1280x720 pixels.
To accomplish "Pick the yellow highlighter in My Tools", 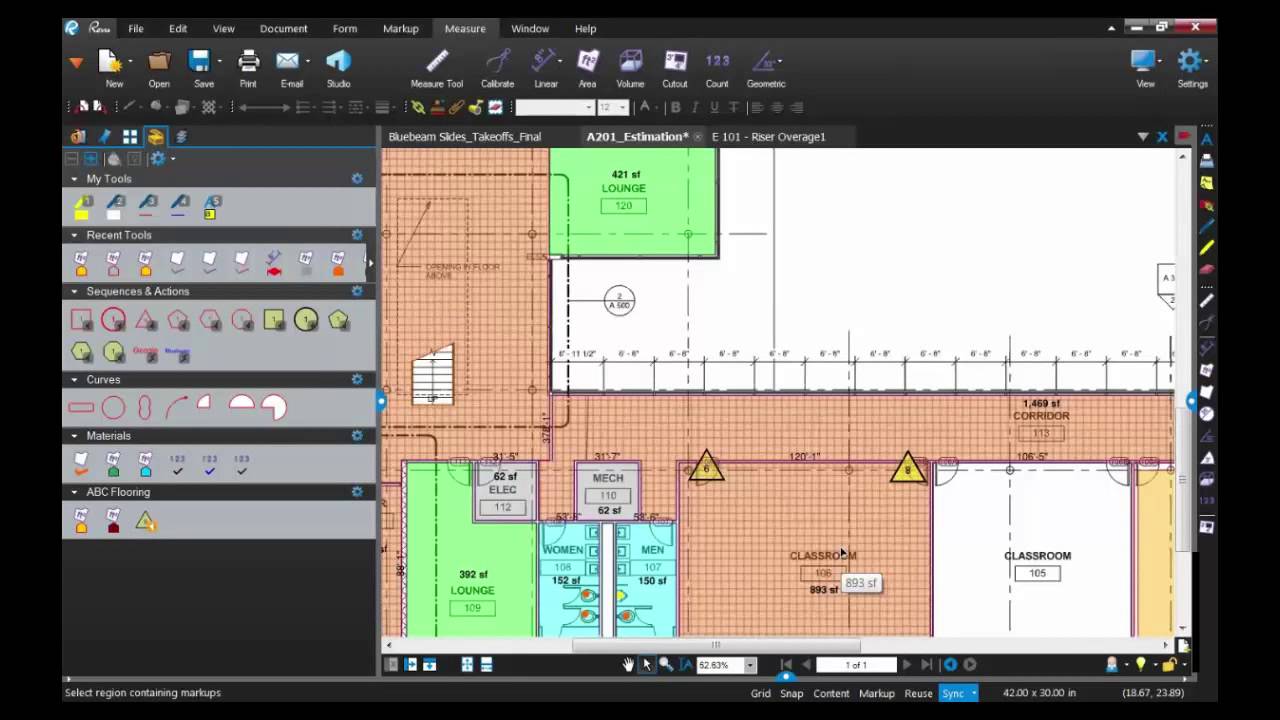I will pos(82,207).
